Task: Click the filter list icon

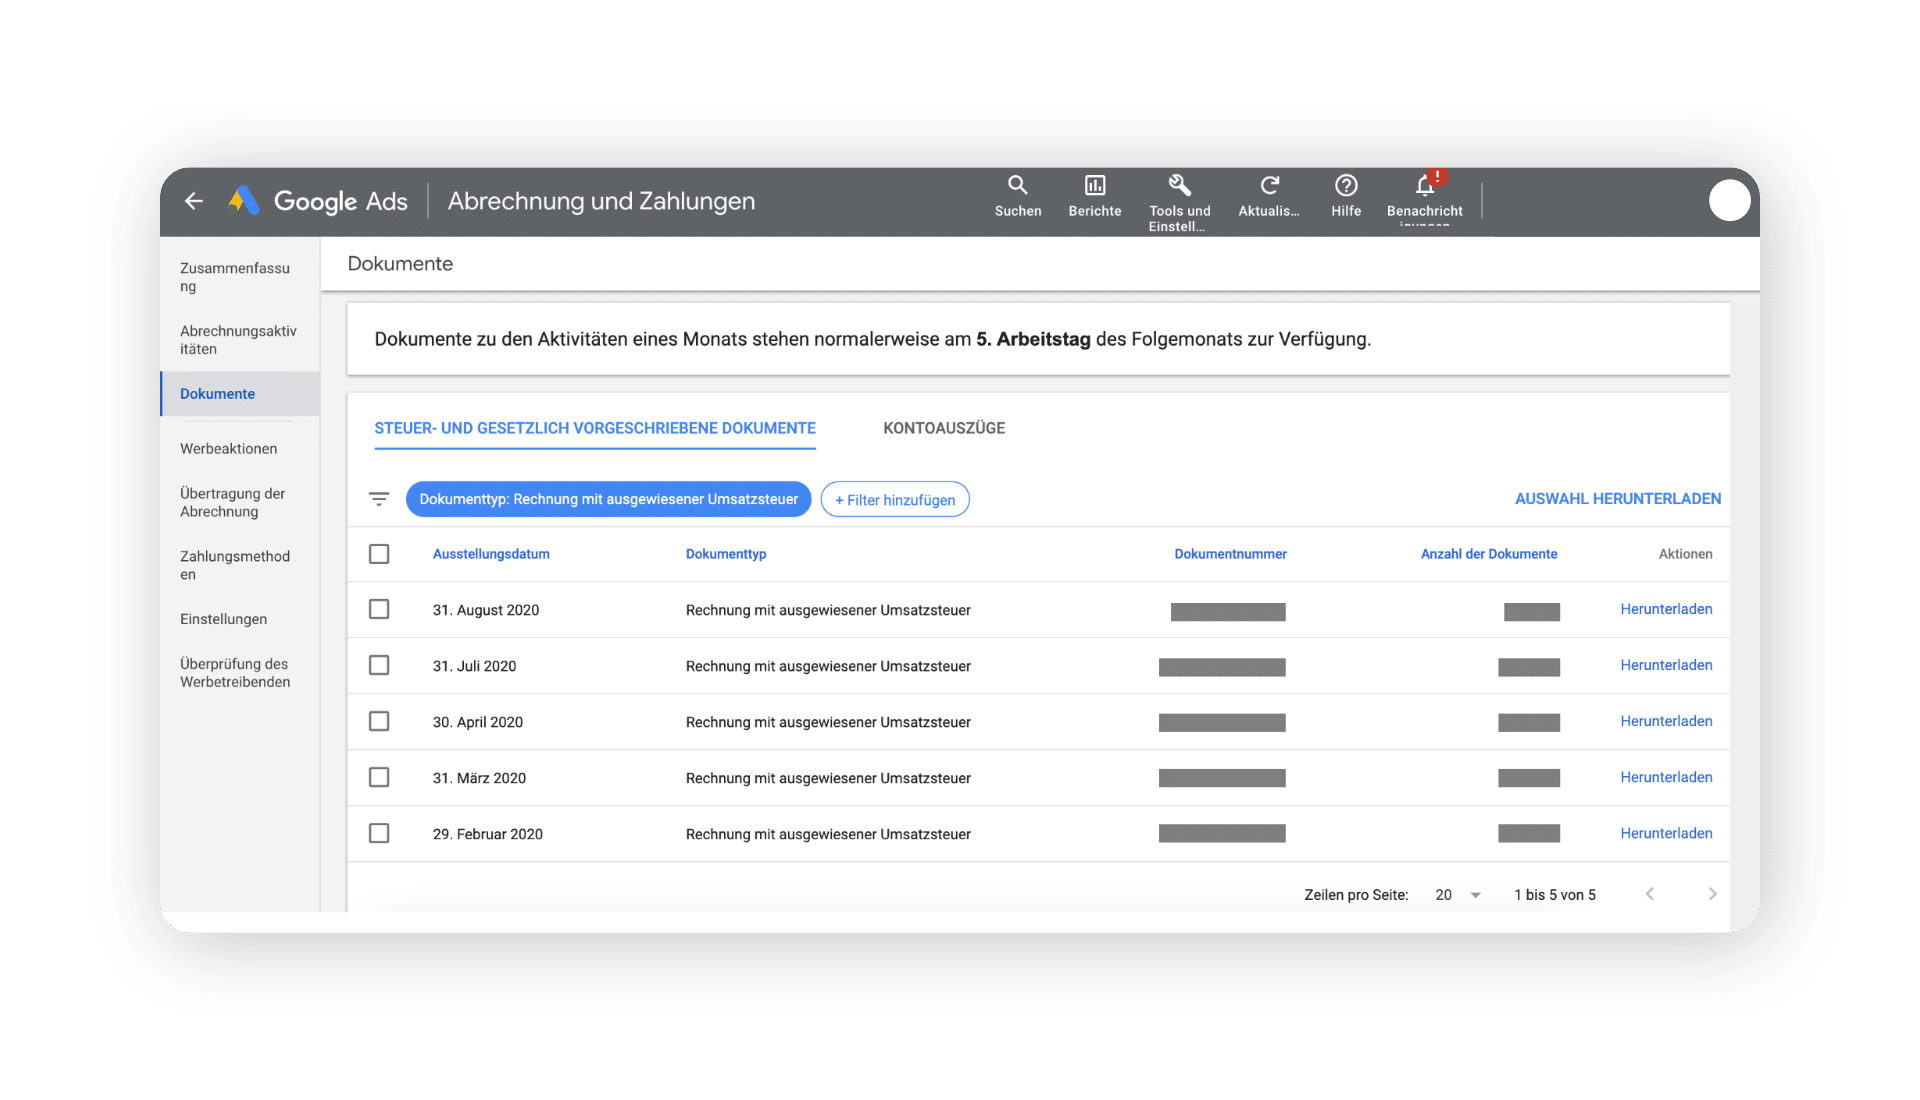Action: click(379, 499)
